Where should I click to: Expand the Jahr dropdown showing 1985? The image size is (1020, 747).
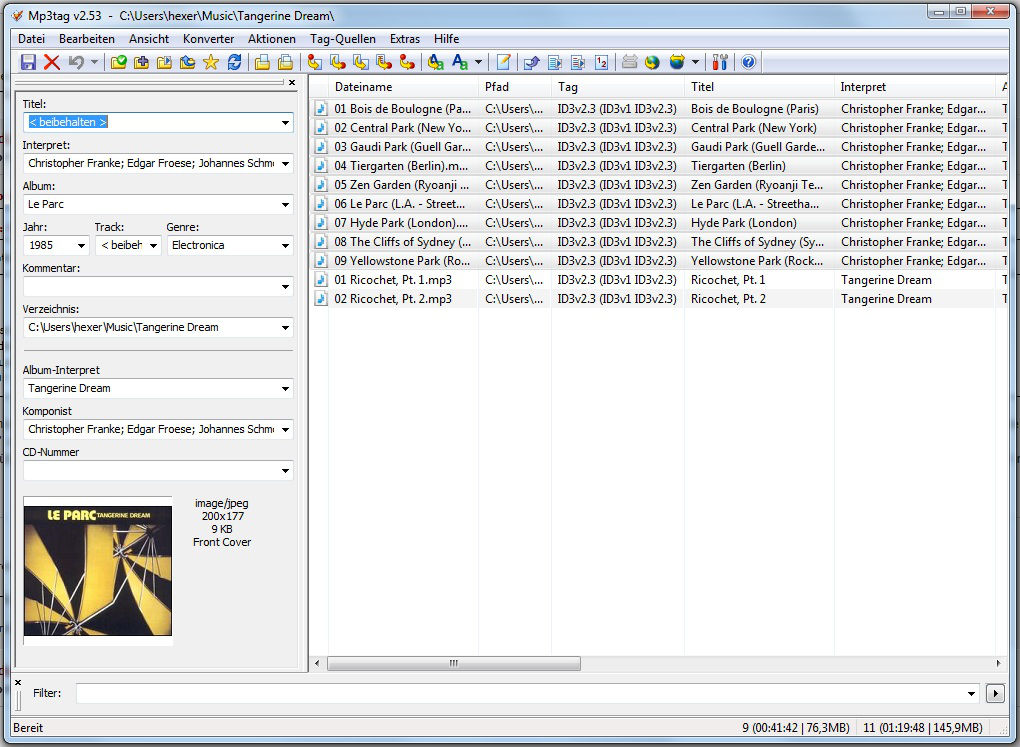click(81, 245)
